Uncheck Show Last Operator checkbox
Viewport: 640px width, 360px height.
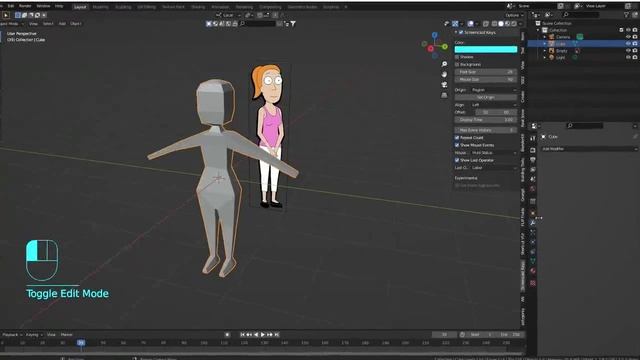click(457, 160)
